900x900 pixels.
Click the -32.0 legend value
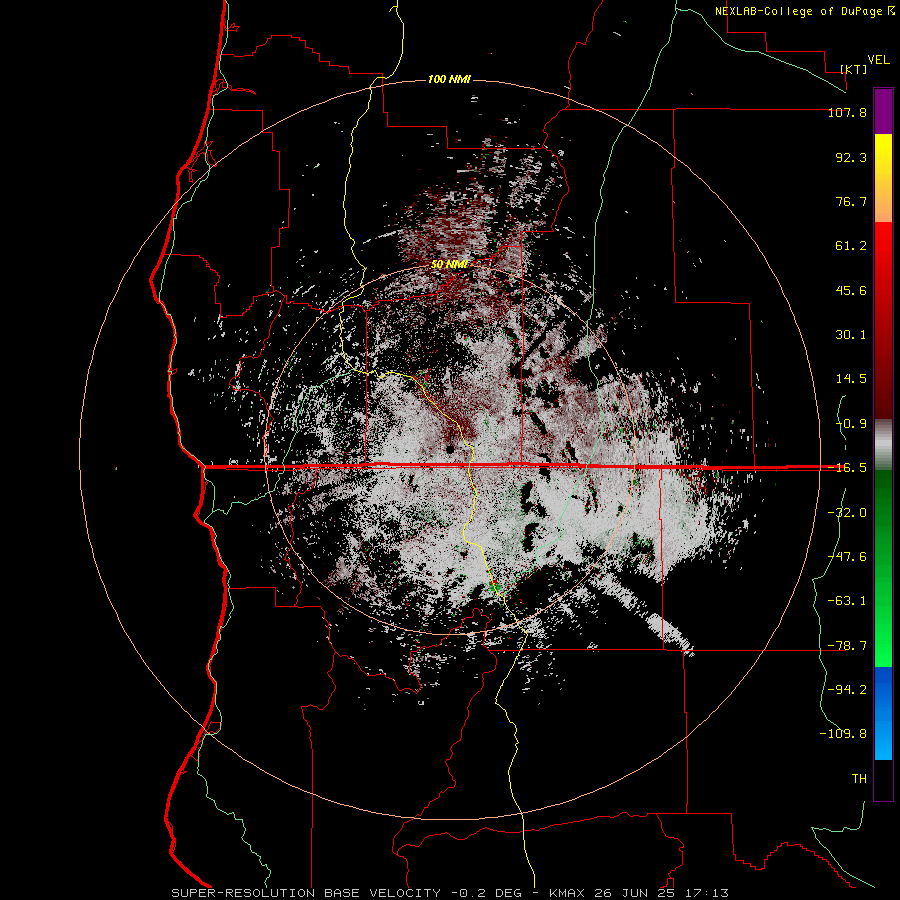pos(847,513)
